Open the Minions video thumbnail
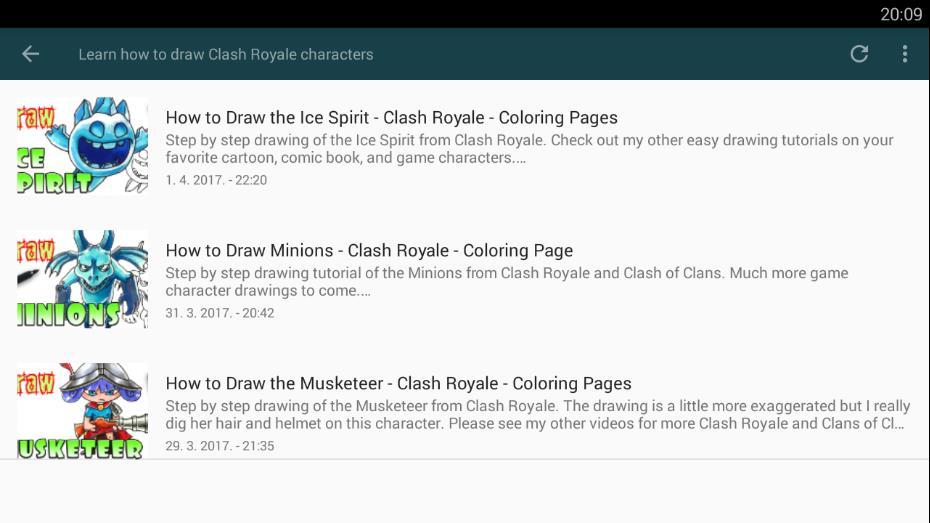 (82, 279)
